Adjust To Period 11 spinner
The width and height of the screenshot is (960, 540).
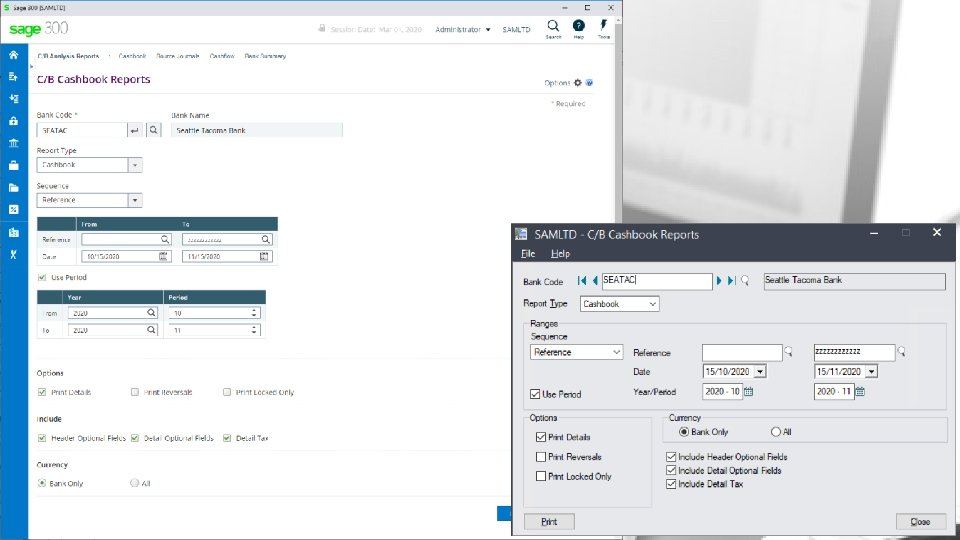[254, 330]
